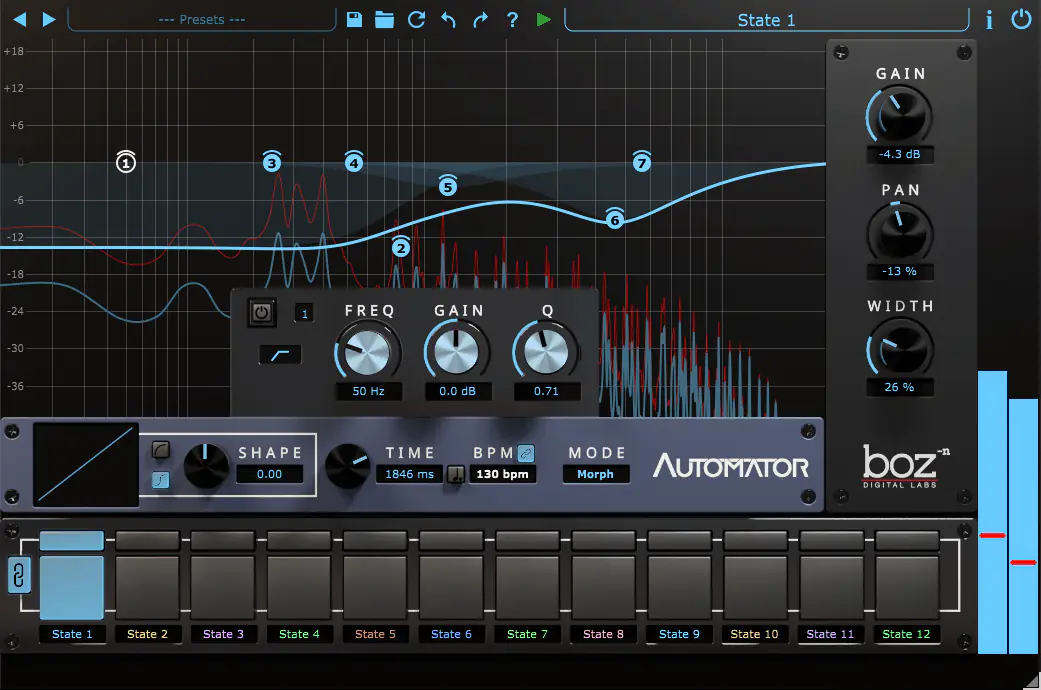Viewport: 1041px width, 690px height.
Task: Click the TIME knob
Action: (347, 466)
